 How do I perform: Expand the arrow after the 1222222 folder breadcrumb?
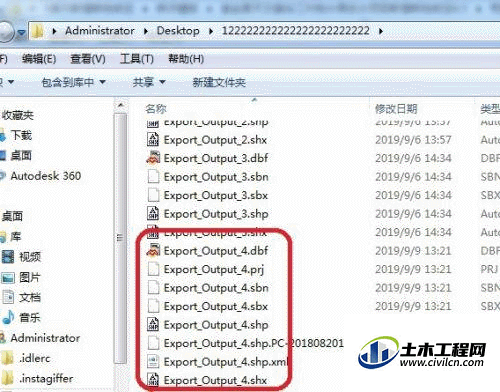(381, 31)
